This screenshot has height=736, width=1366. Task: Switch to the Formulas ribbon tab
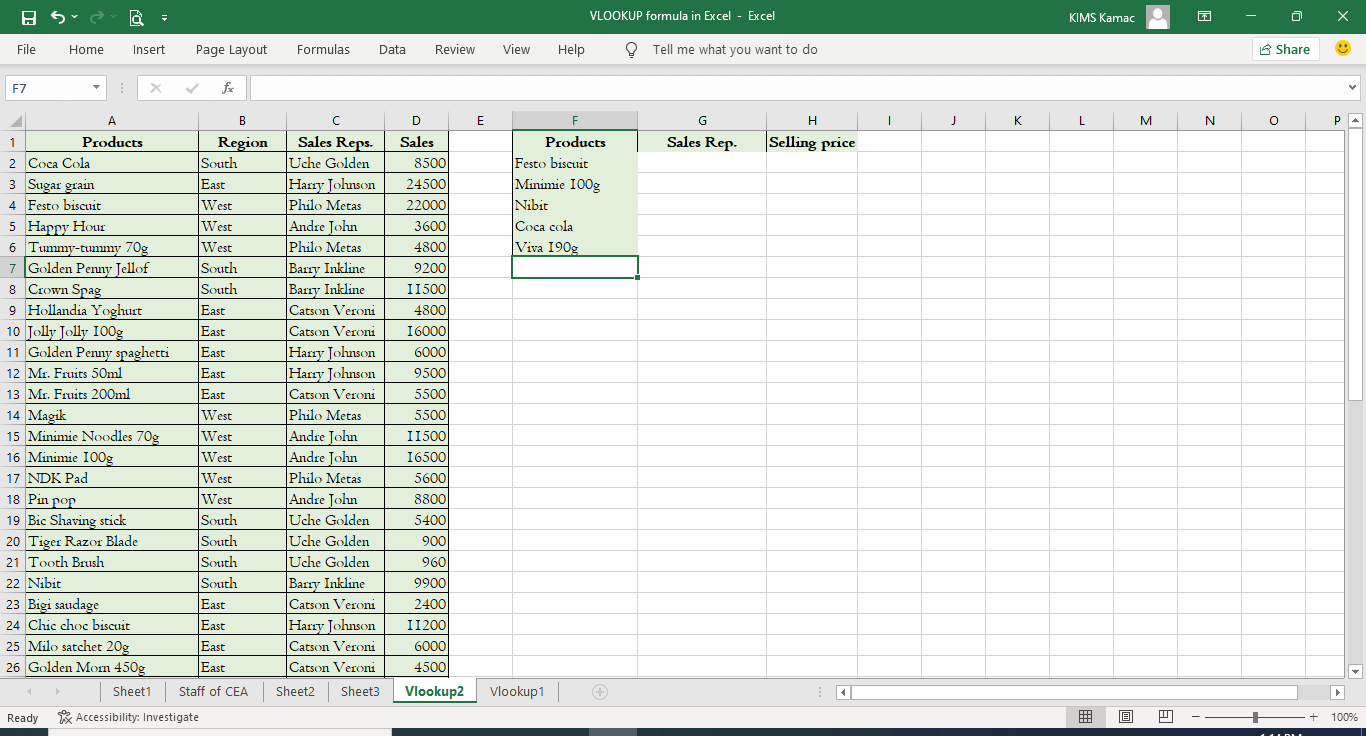point(323,49)
